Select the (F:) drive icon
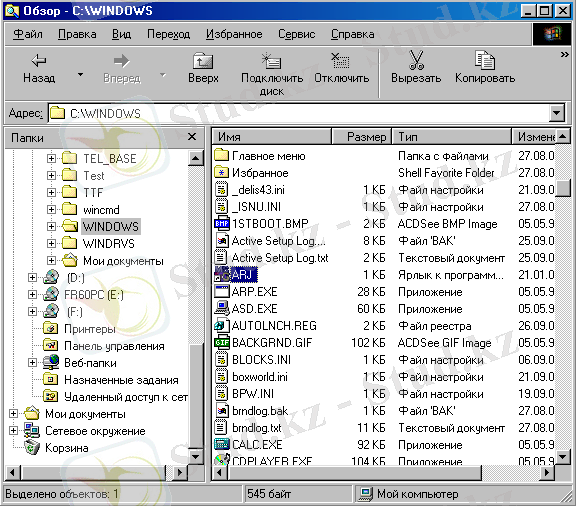This screenshot has height=506, width=576. (x=51, y=311)
